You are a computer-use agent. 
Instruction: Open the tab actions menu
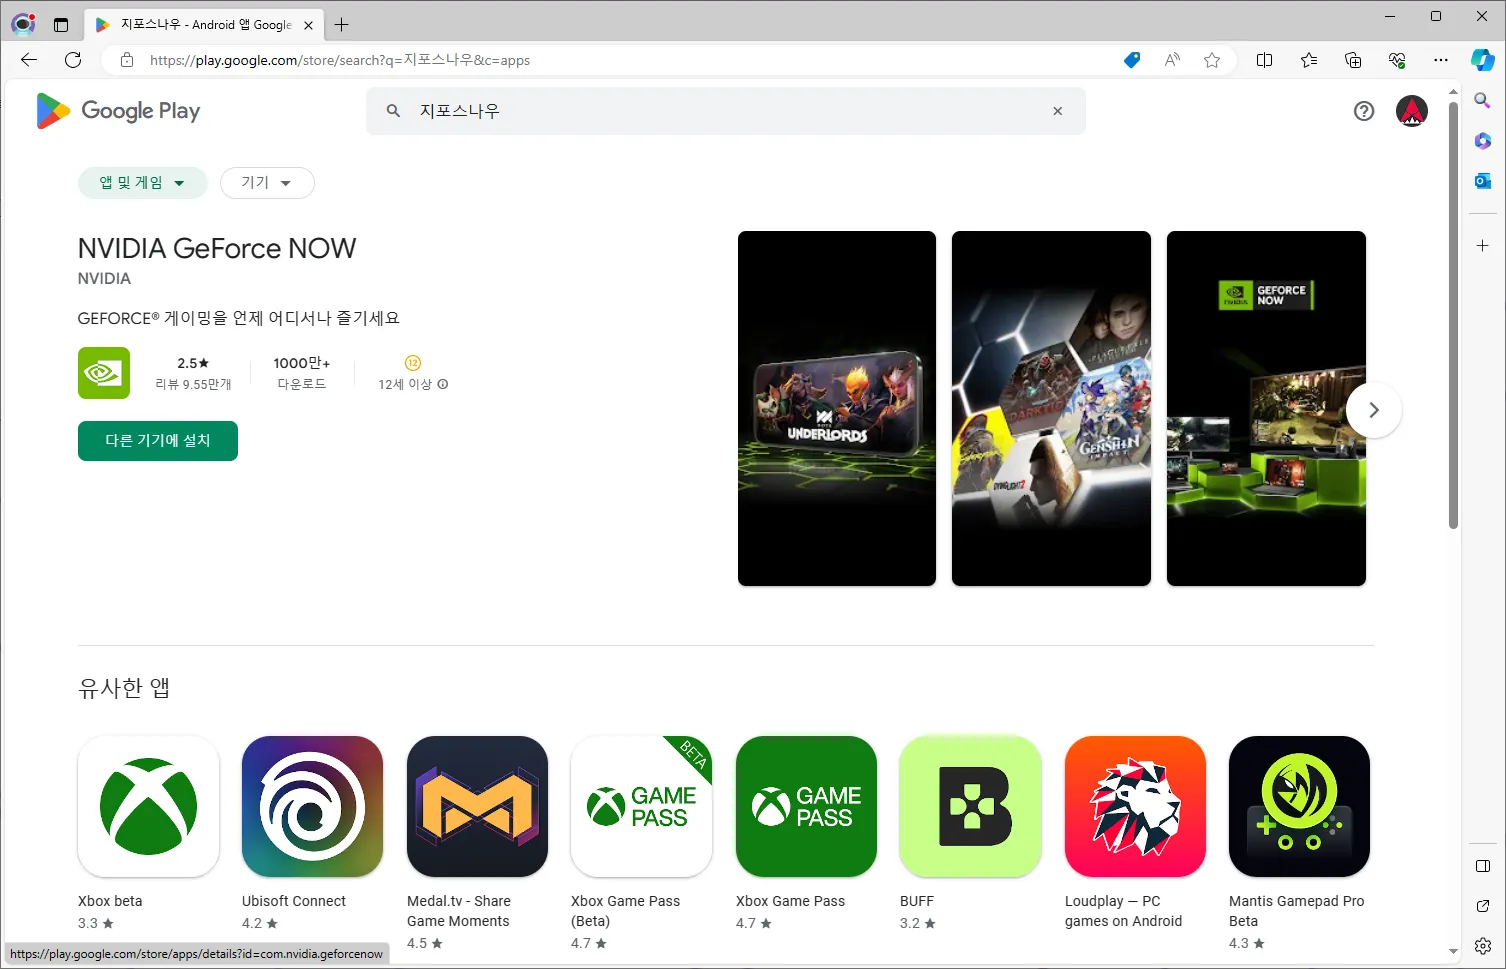coord(61,24)
